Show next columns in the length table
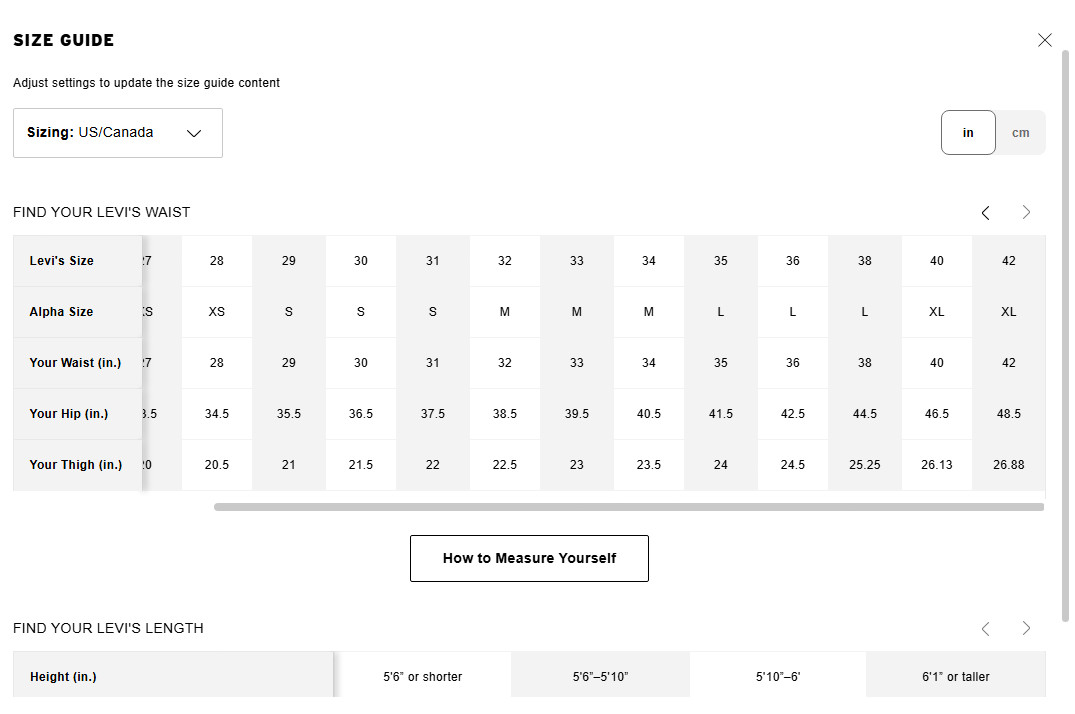Image resolution: width=1075 pixels, height=714 pixels. (1026, 628)
